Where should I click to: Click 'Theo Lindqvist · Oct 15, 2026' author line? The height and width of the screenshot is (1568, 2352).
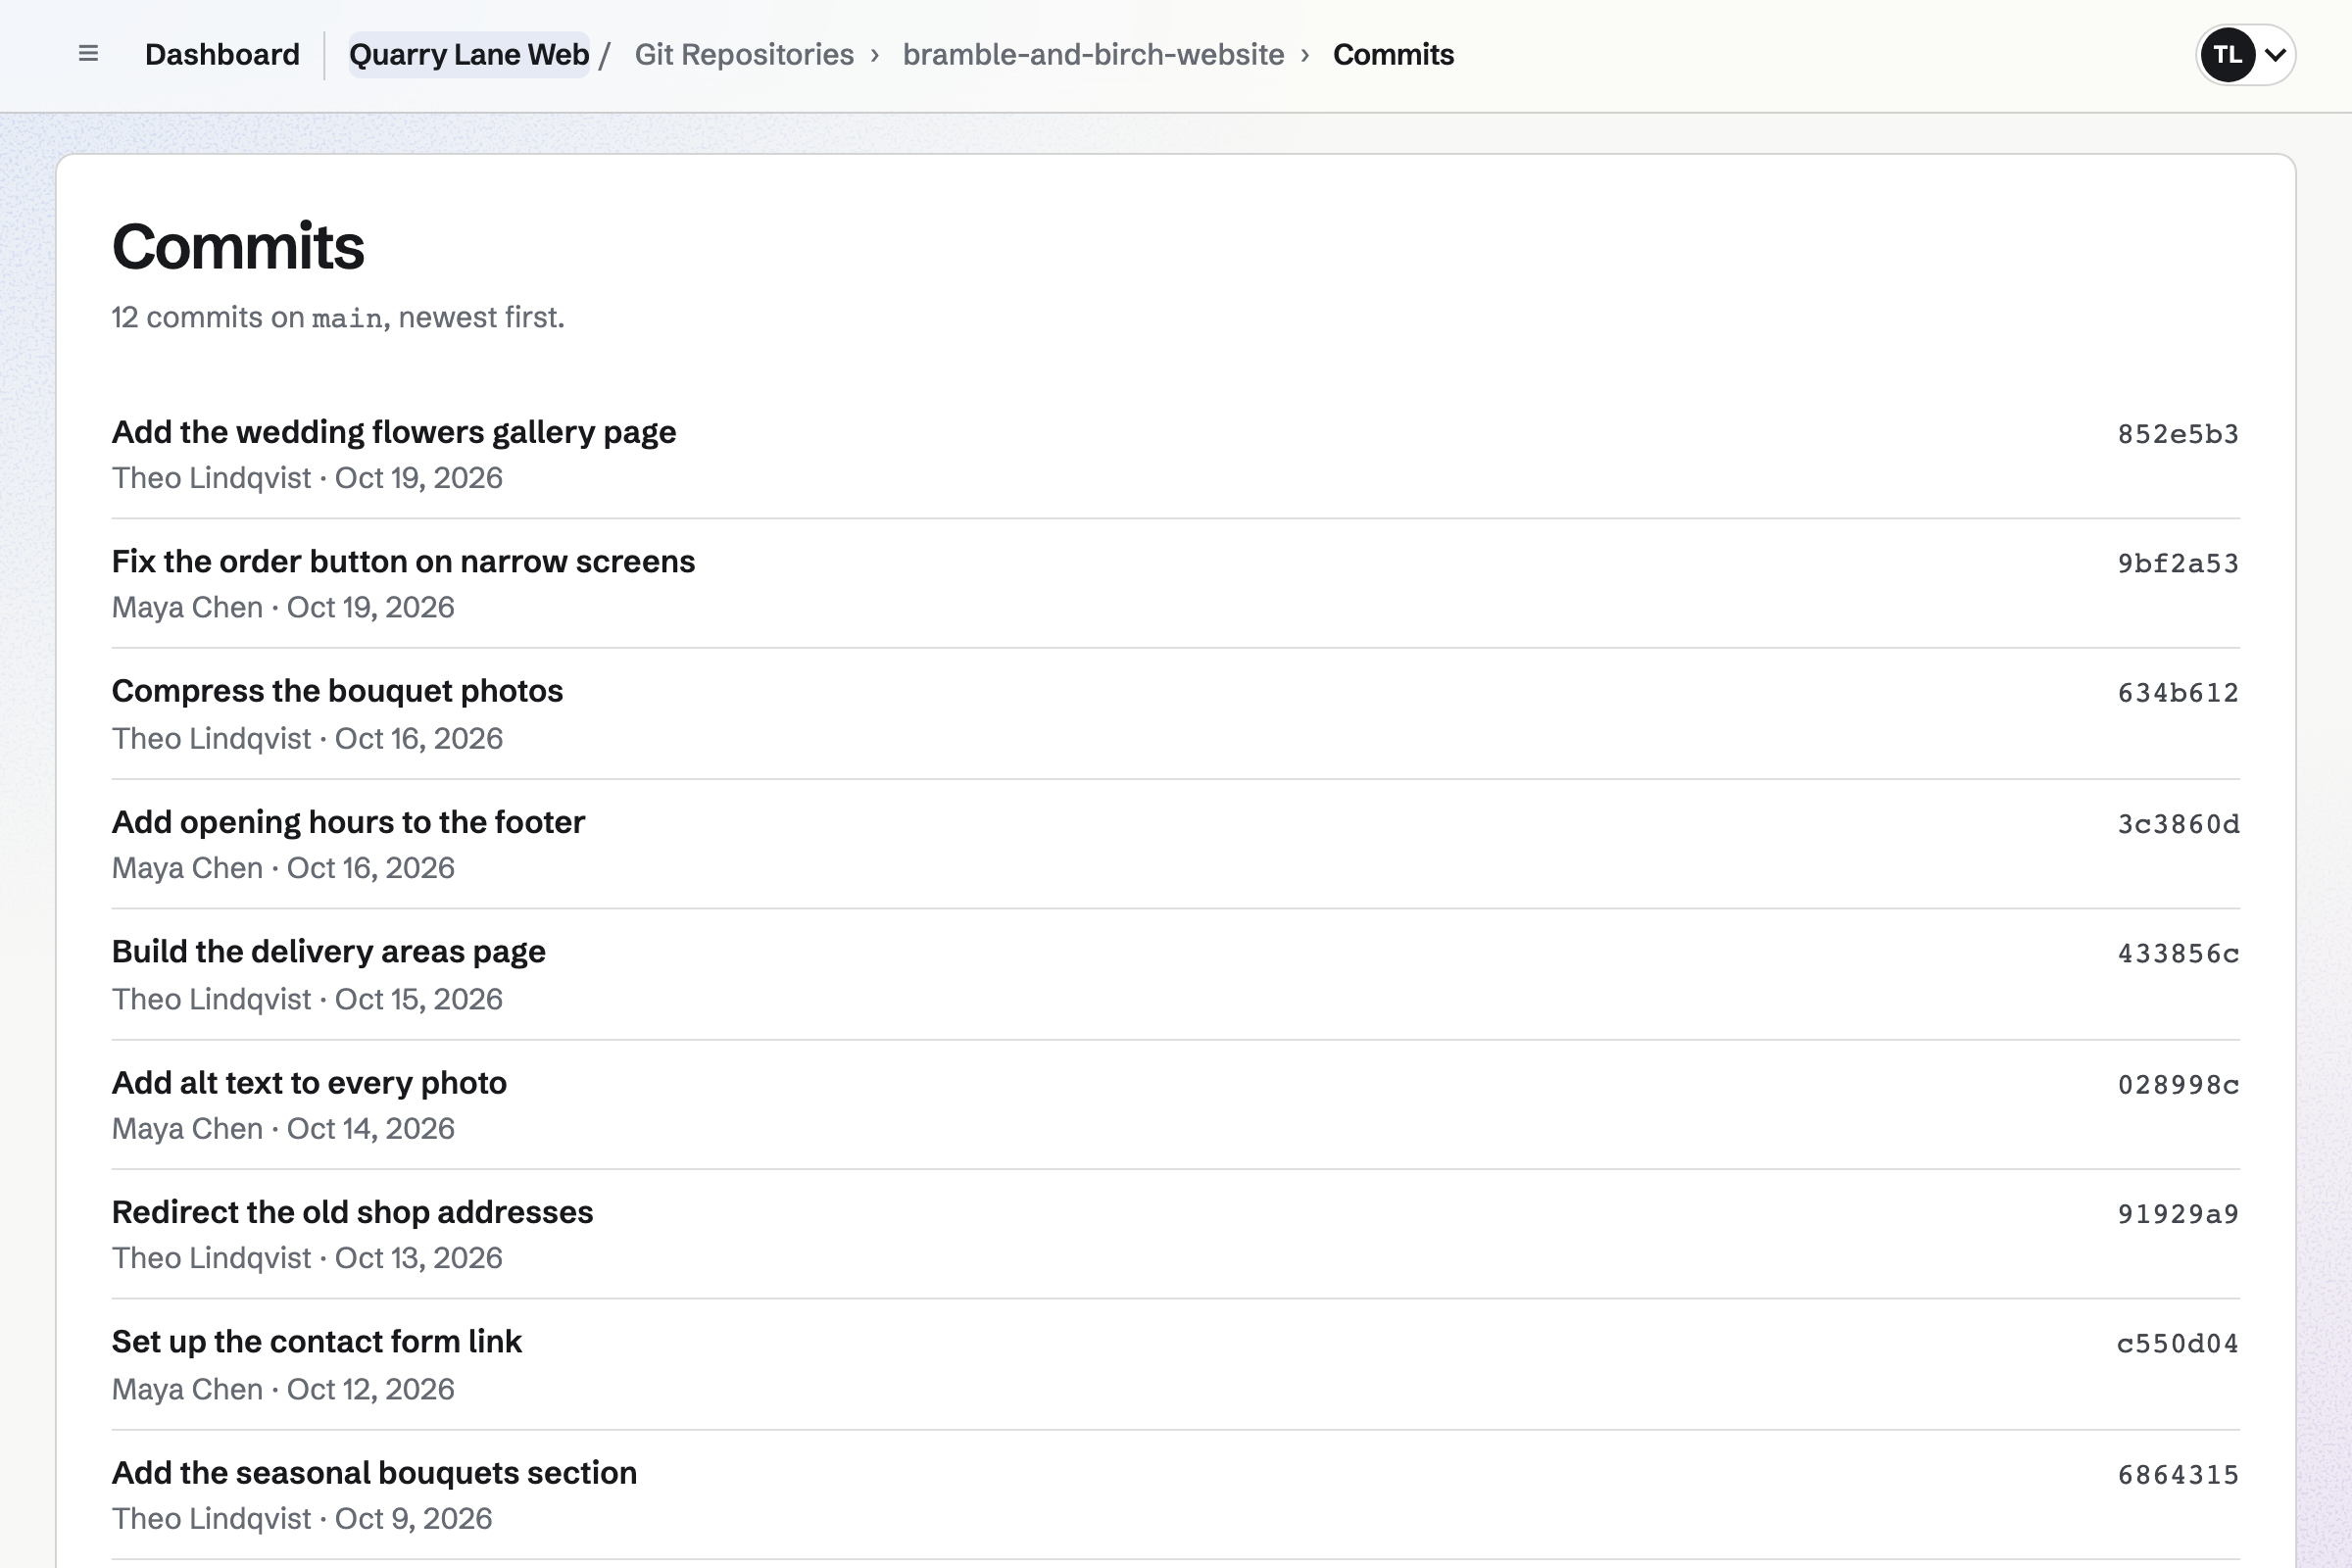(307, 1000)
